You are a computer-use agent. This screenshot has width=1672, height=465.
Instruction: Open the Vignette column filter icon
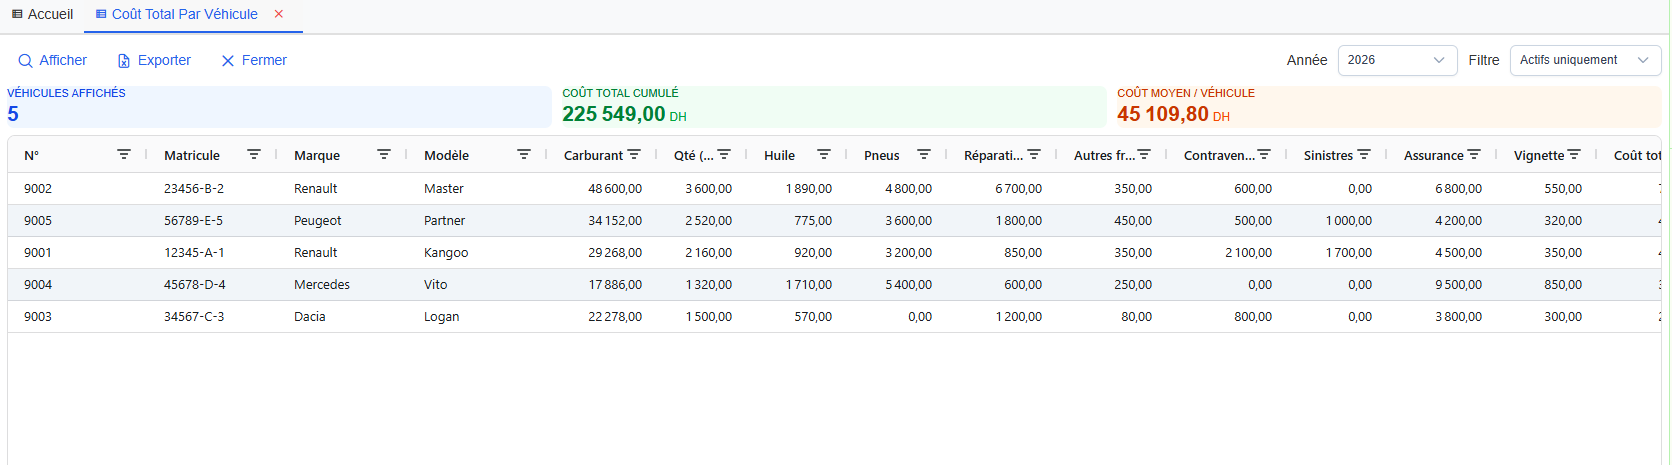pyautogui.click(x=1574, y=155)
